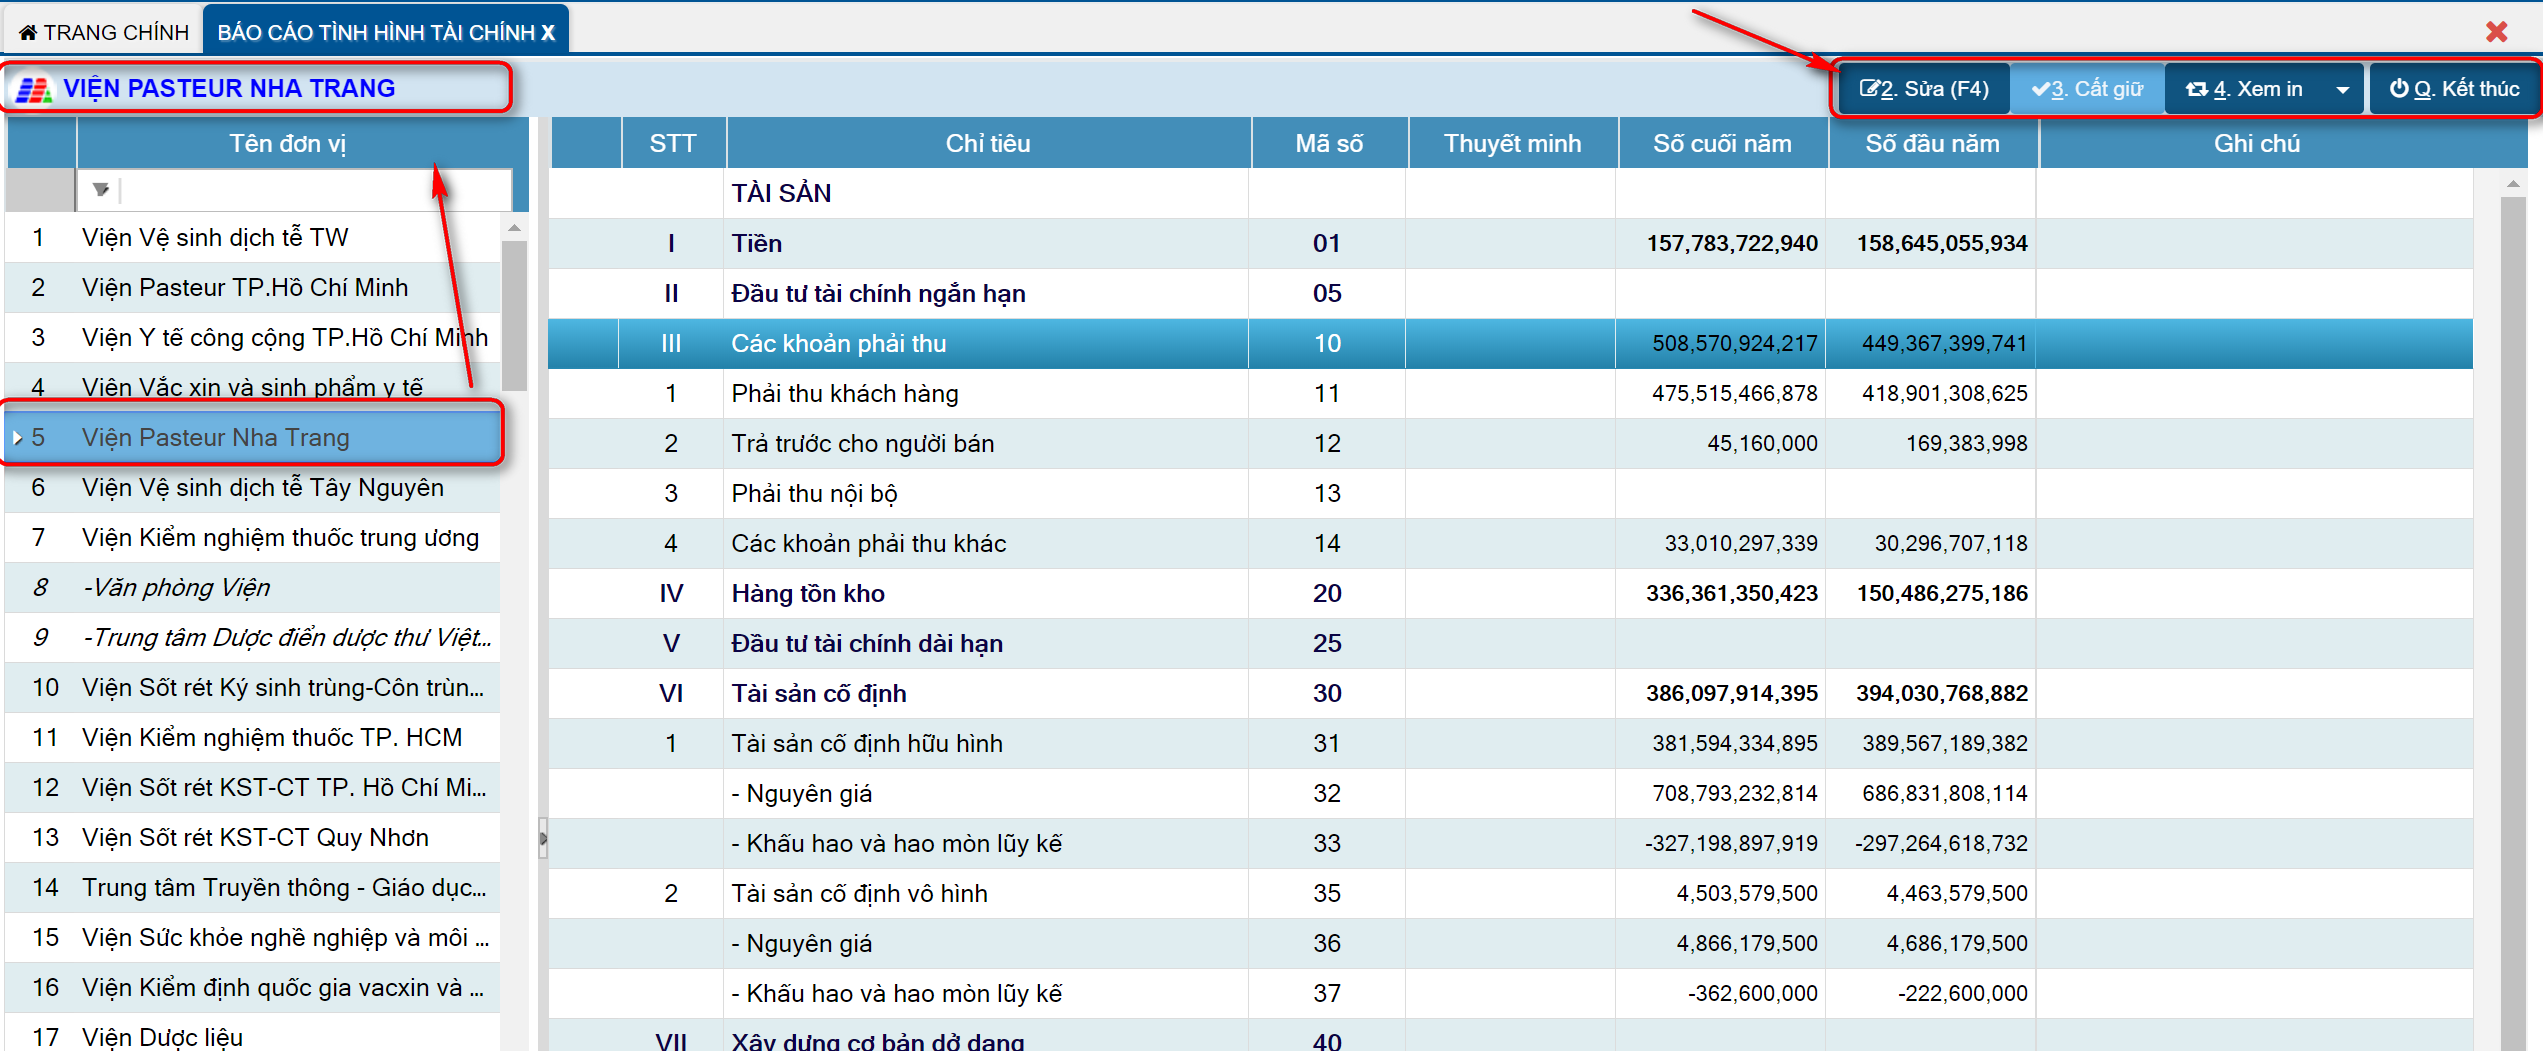This screenshot has height=1051, width=2543.
Task: Close the Báo cáo tình hình tài chính tab
Action: 548,33
